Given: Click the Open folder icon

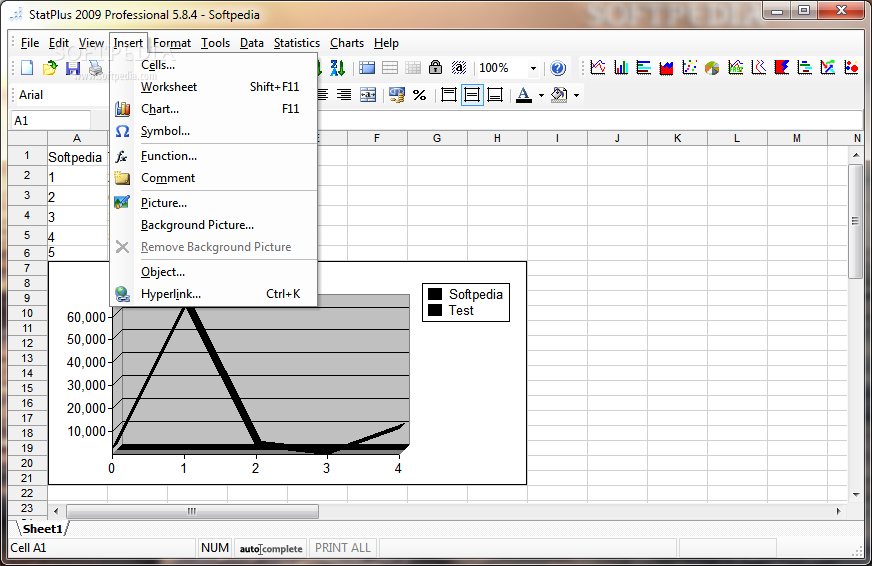Looking at the screenshot, I should [x=50, y=68].
